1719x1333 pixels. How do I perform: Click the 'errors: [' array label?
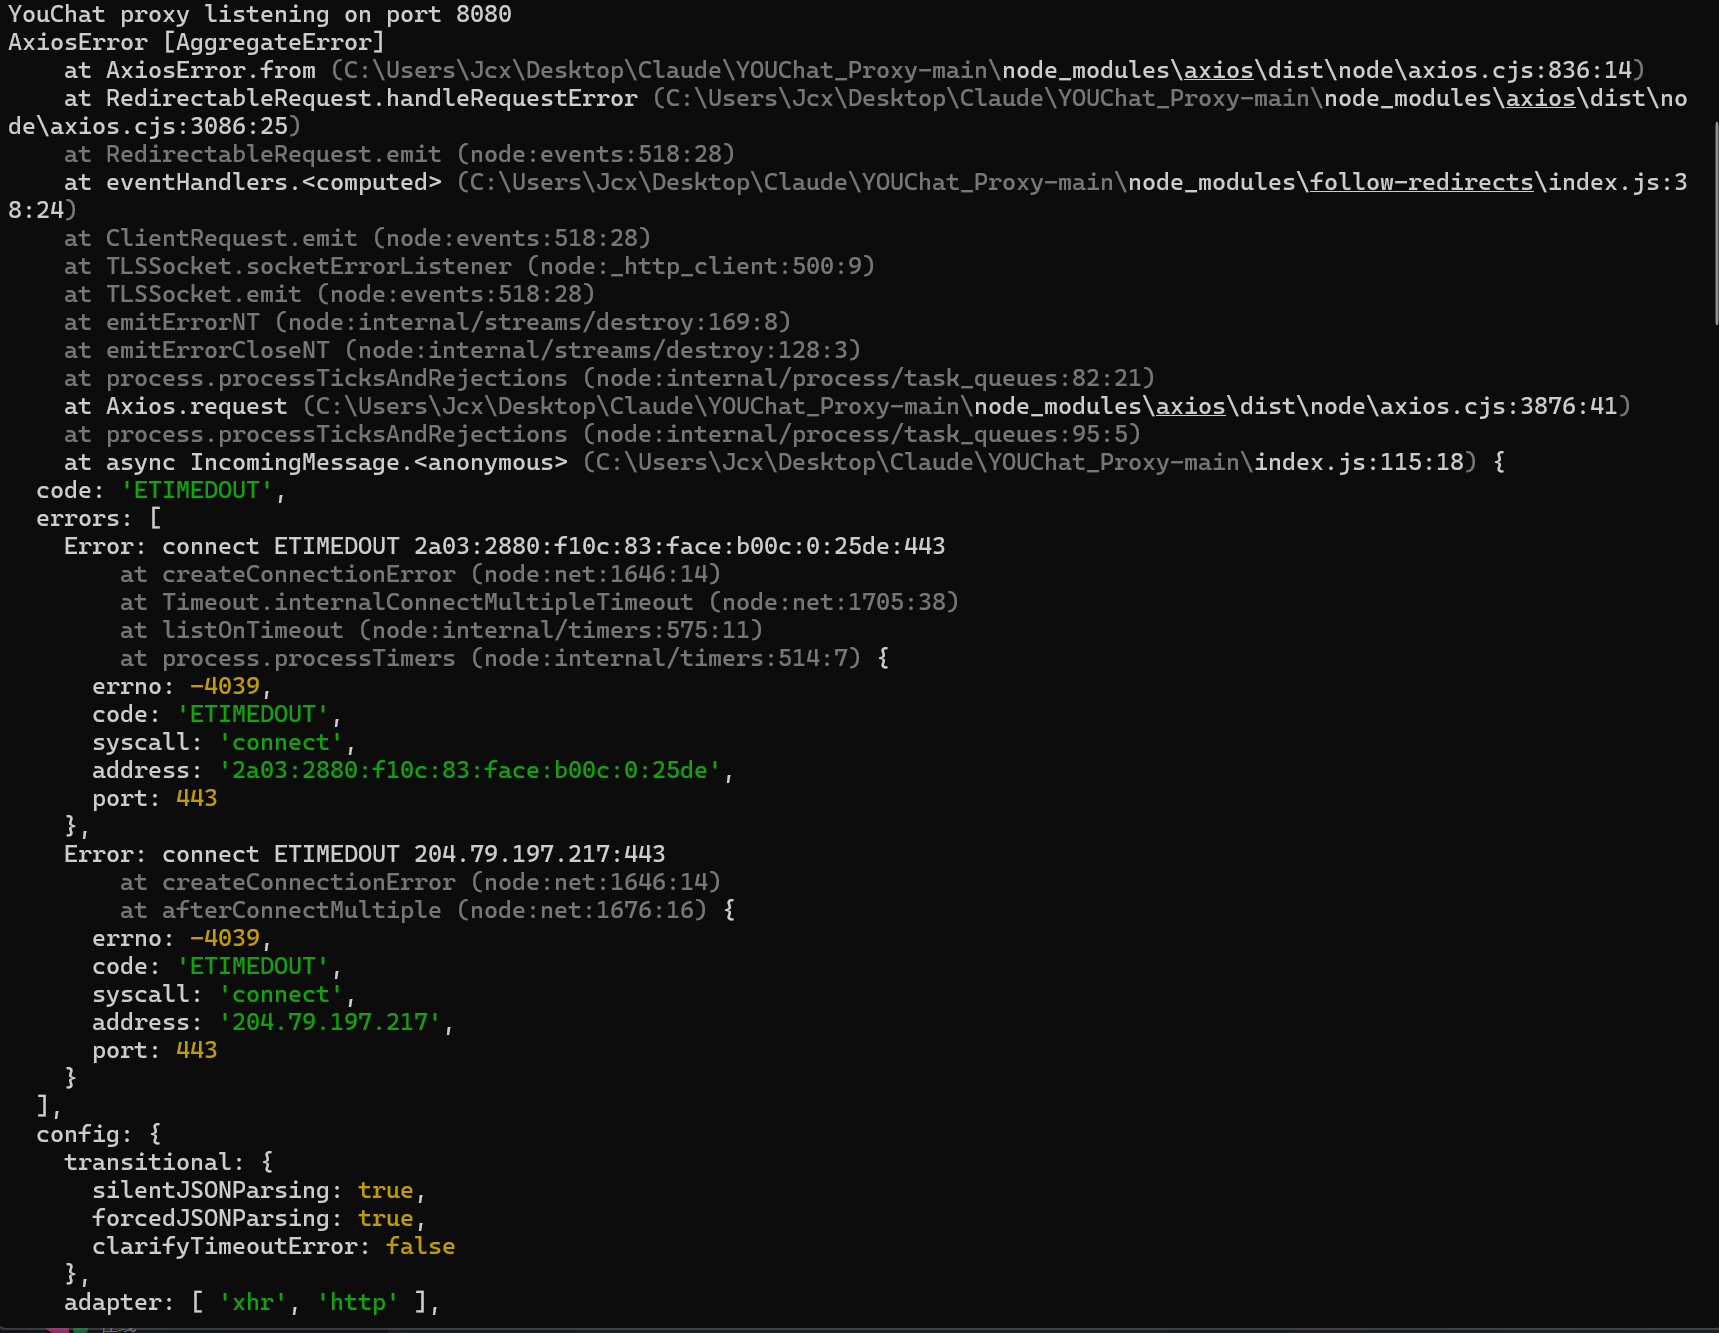pos(98,518)
